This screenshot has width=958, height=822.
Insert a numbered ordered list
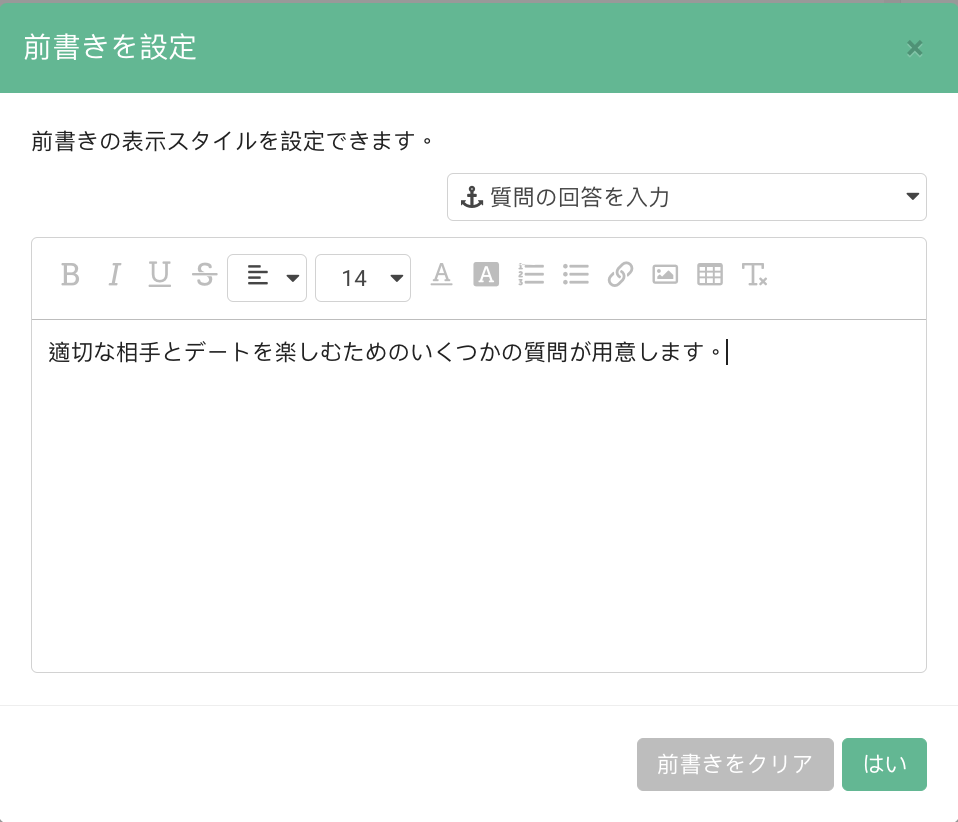[531, 275]
